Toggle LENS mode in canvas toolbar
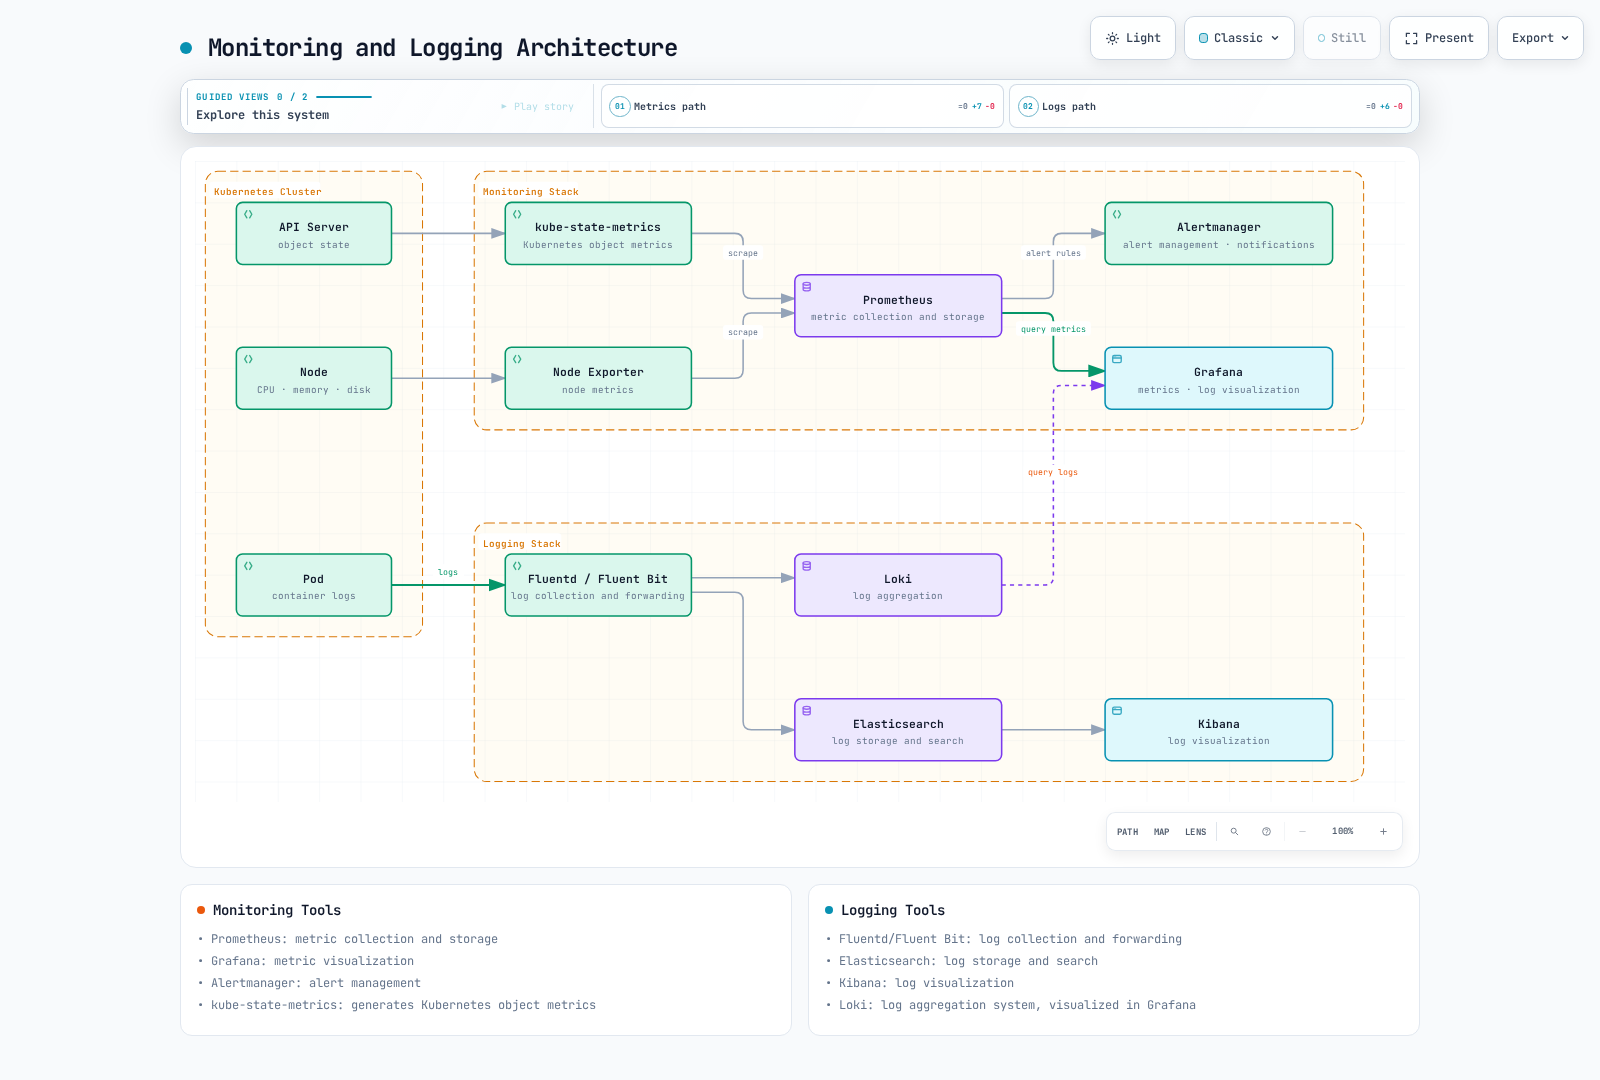The width and height of the screenshot is (1600, 1080). coord(1196,832)
